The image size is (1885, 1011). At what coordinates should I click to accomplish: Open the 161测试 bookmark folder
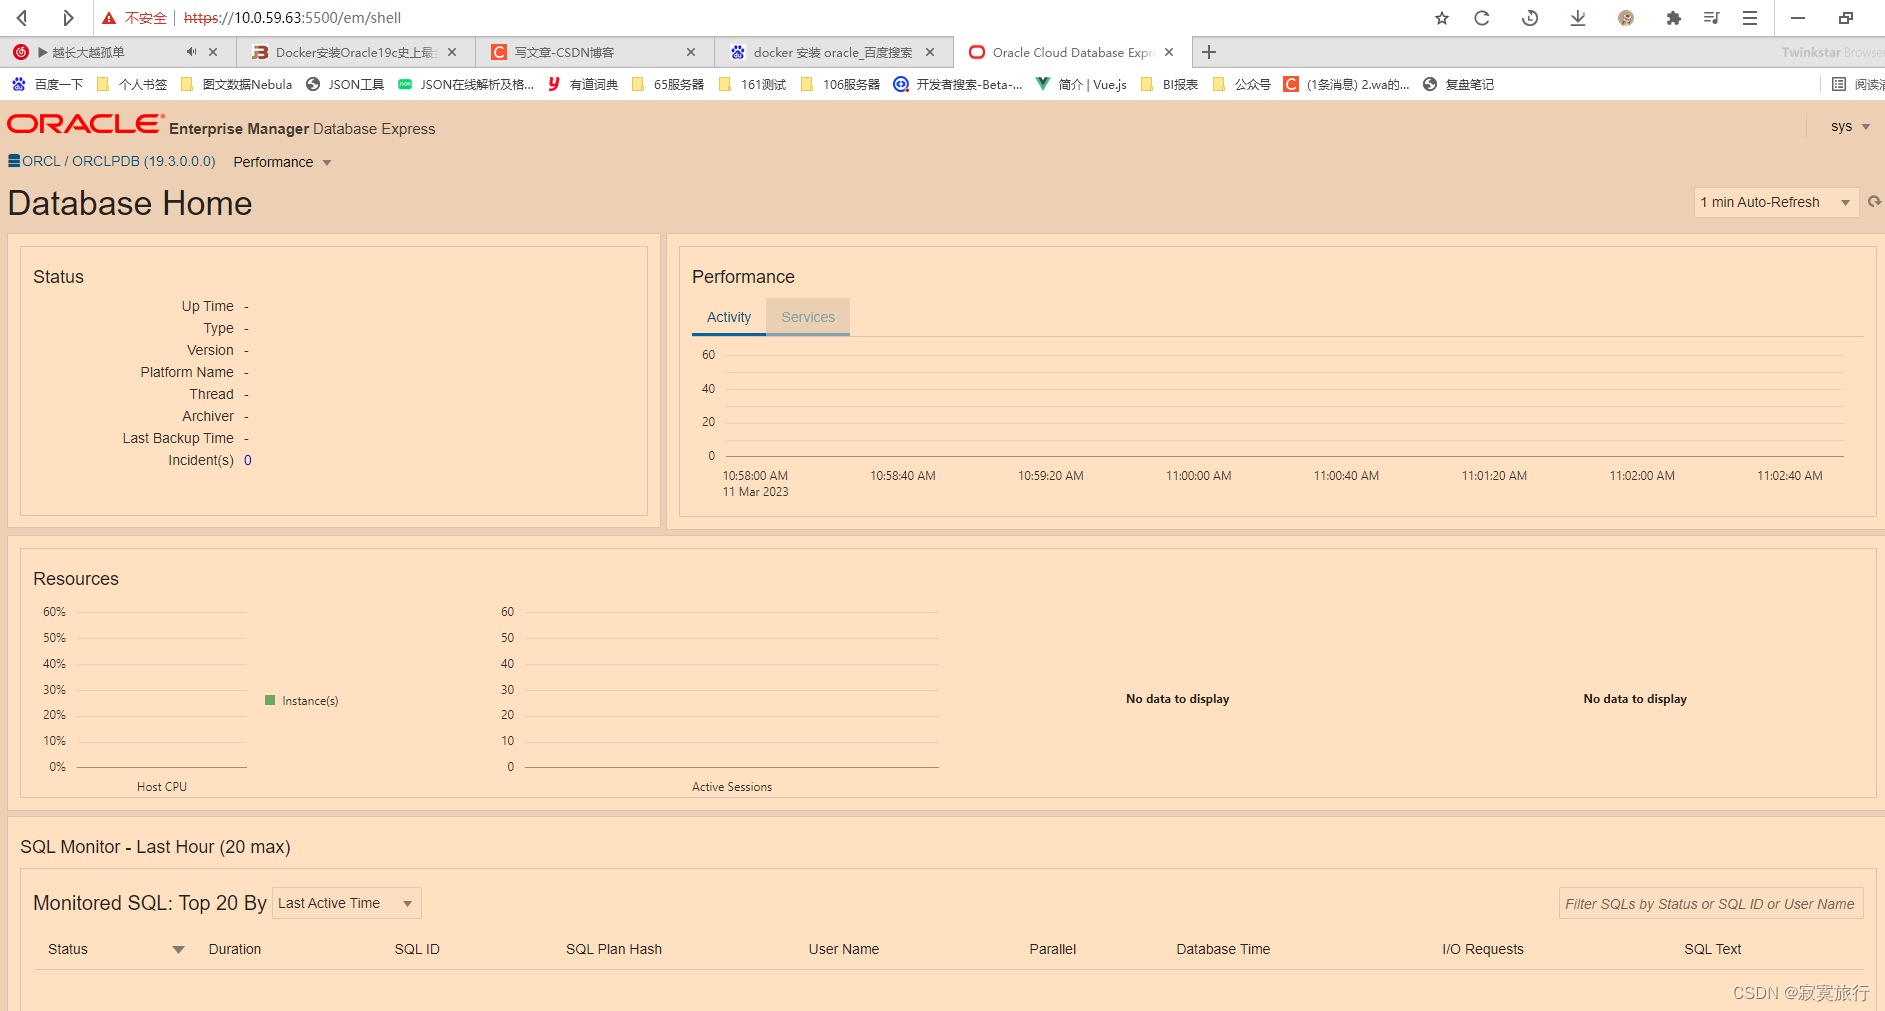pyautogui.click(x=753, y=84)
